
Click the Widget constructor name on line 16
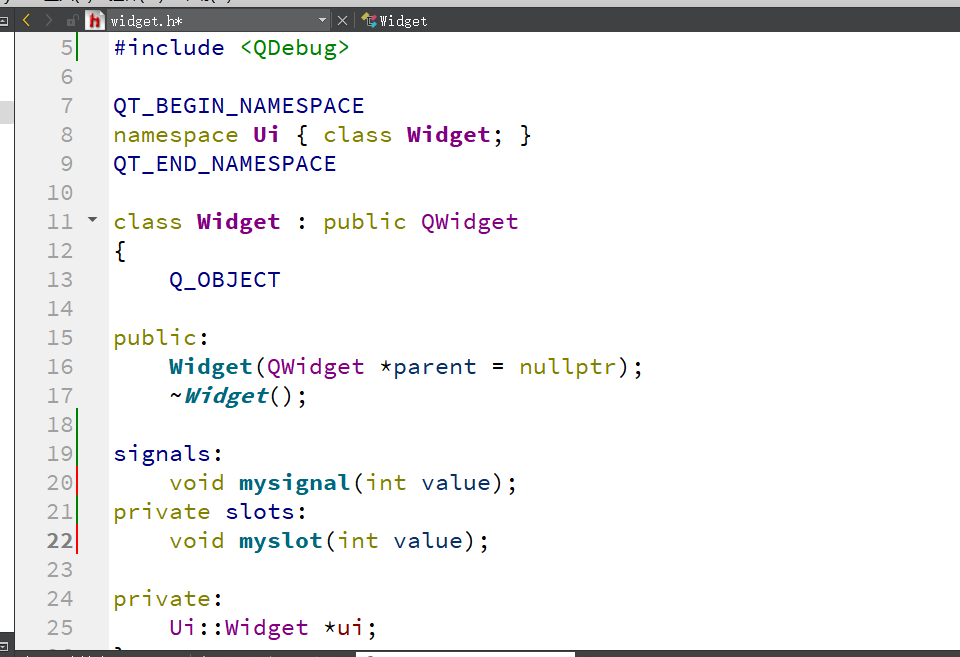tap(211, 367)
